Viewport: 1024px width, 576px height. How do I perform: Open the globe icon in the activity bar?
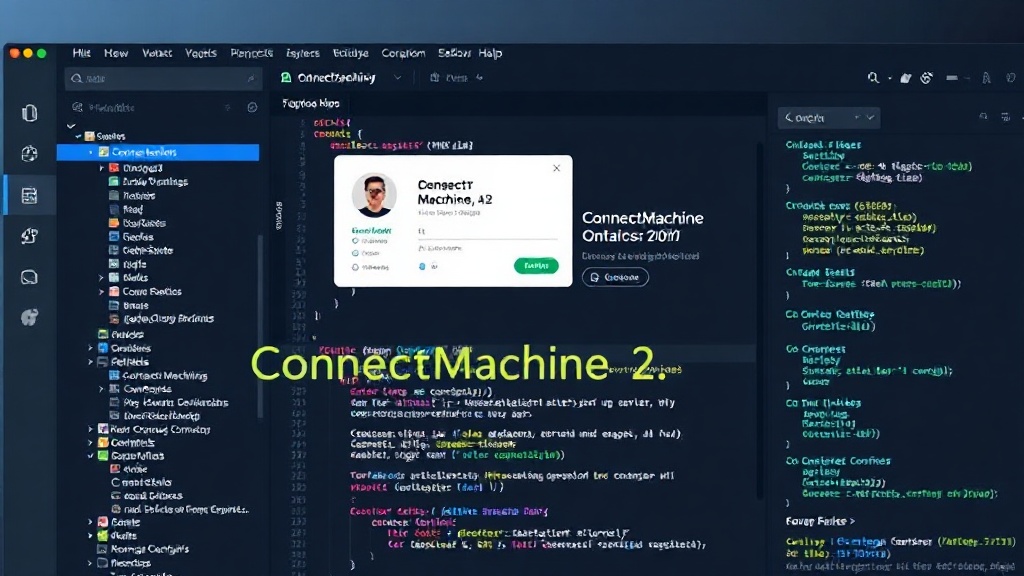point(29,153)
